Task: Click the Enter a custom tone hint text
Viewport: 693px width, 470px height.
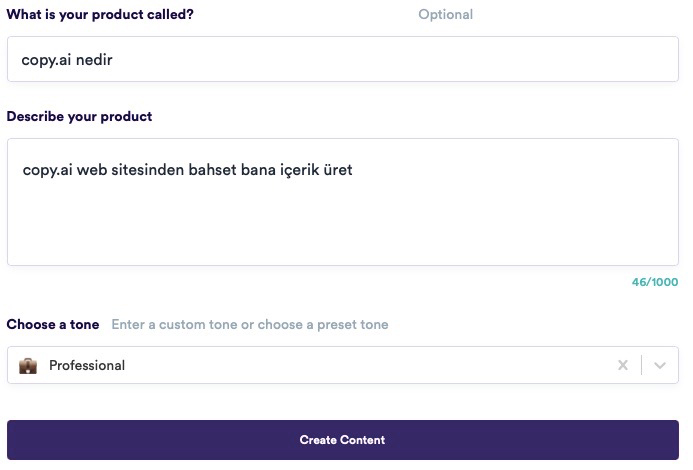Action: [x=250, y=325]
